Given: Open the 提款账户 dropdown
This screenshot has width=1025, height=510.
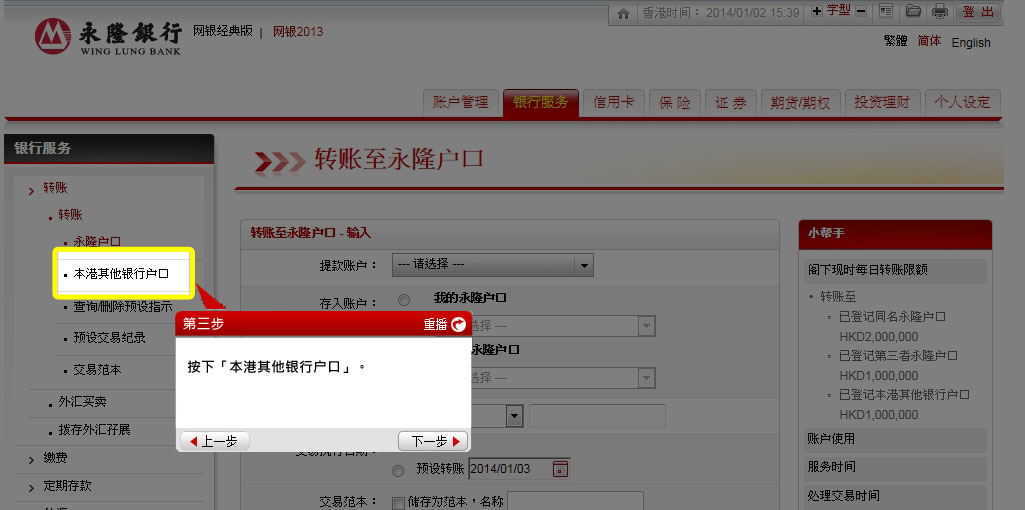Looking at the screenshot, I should [493, 265].
